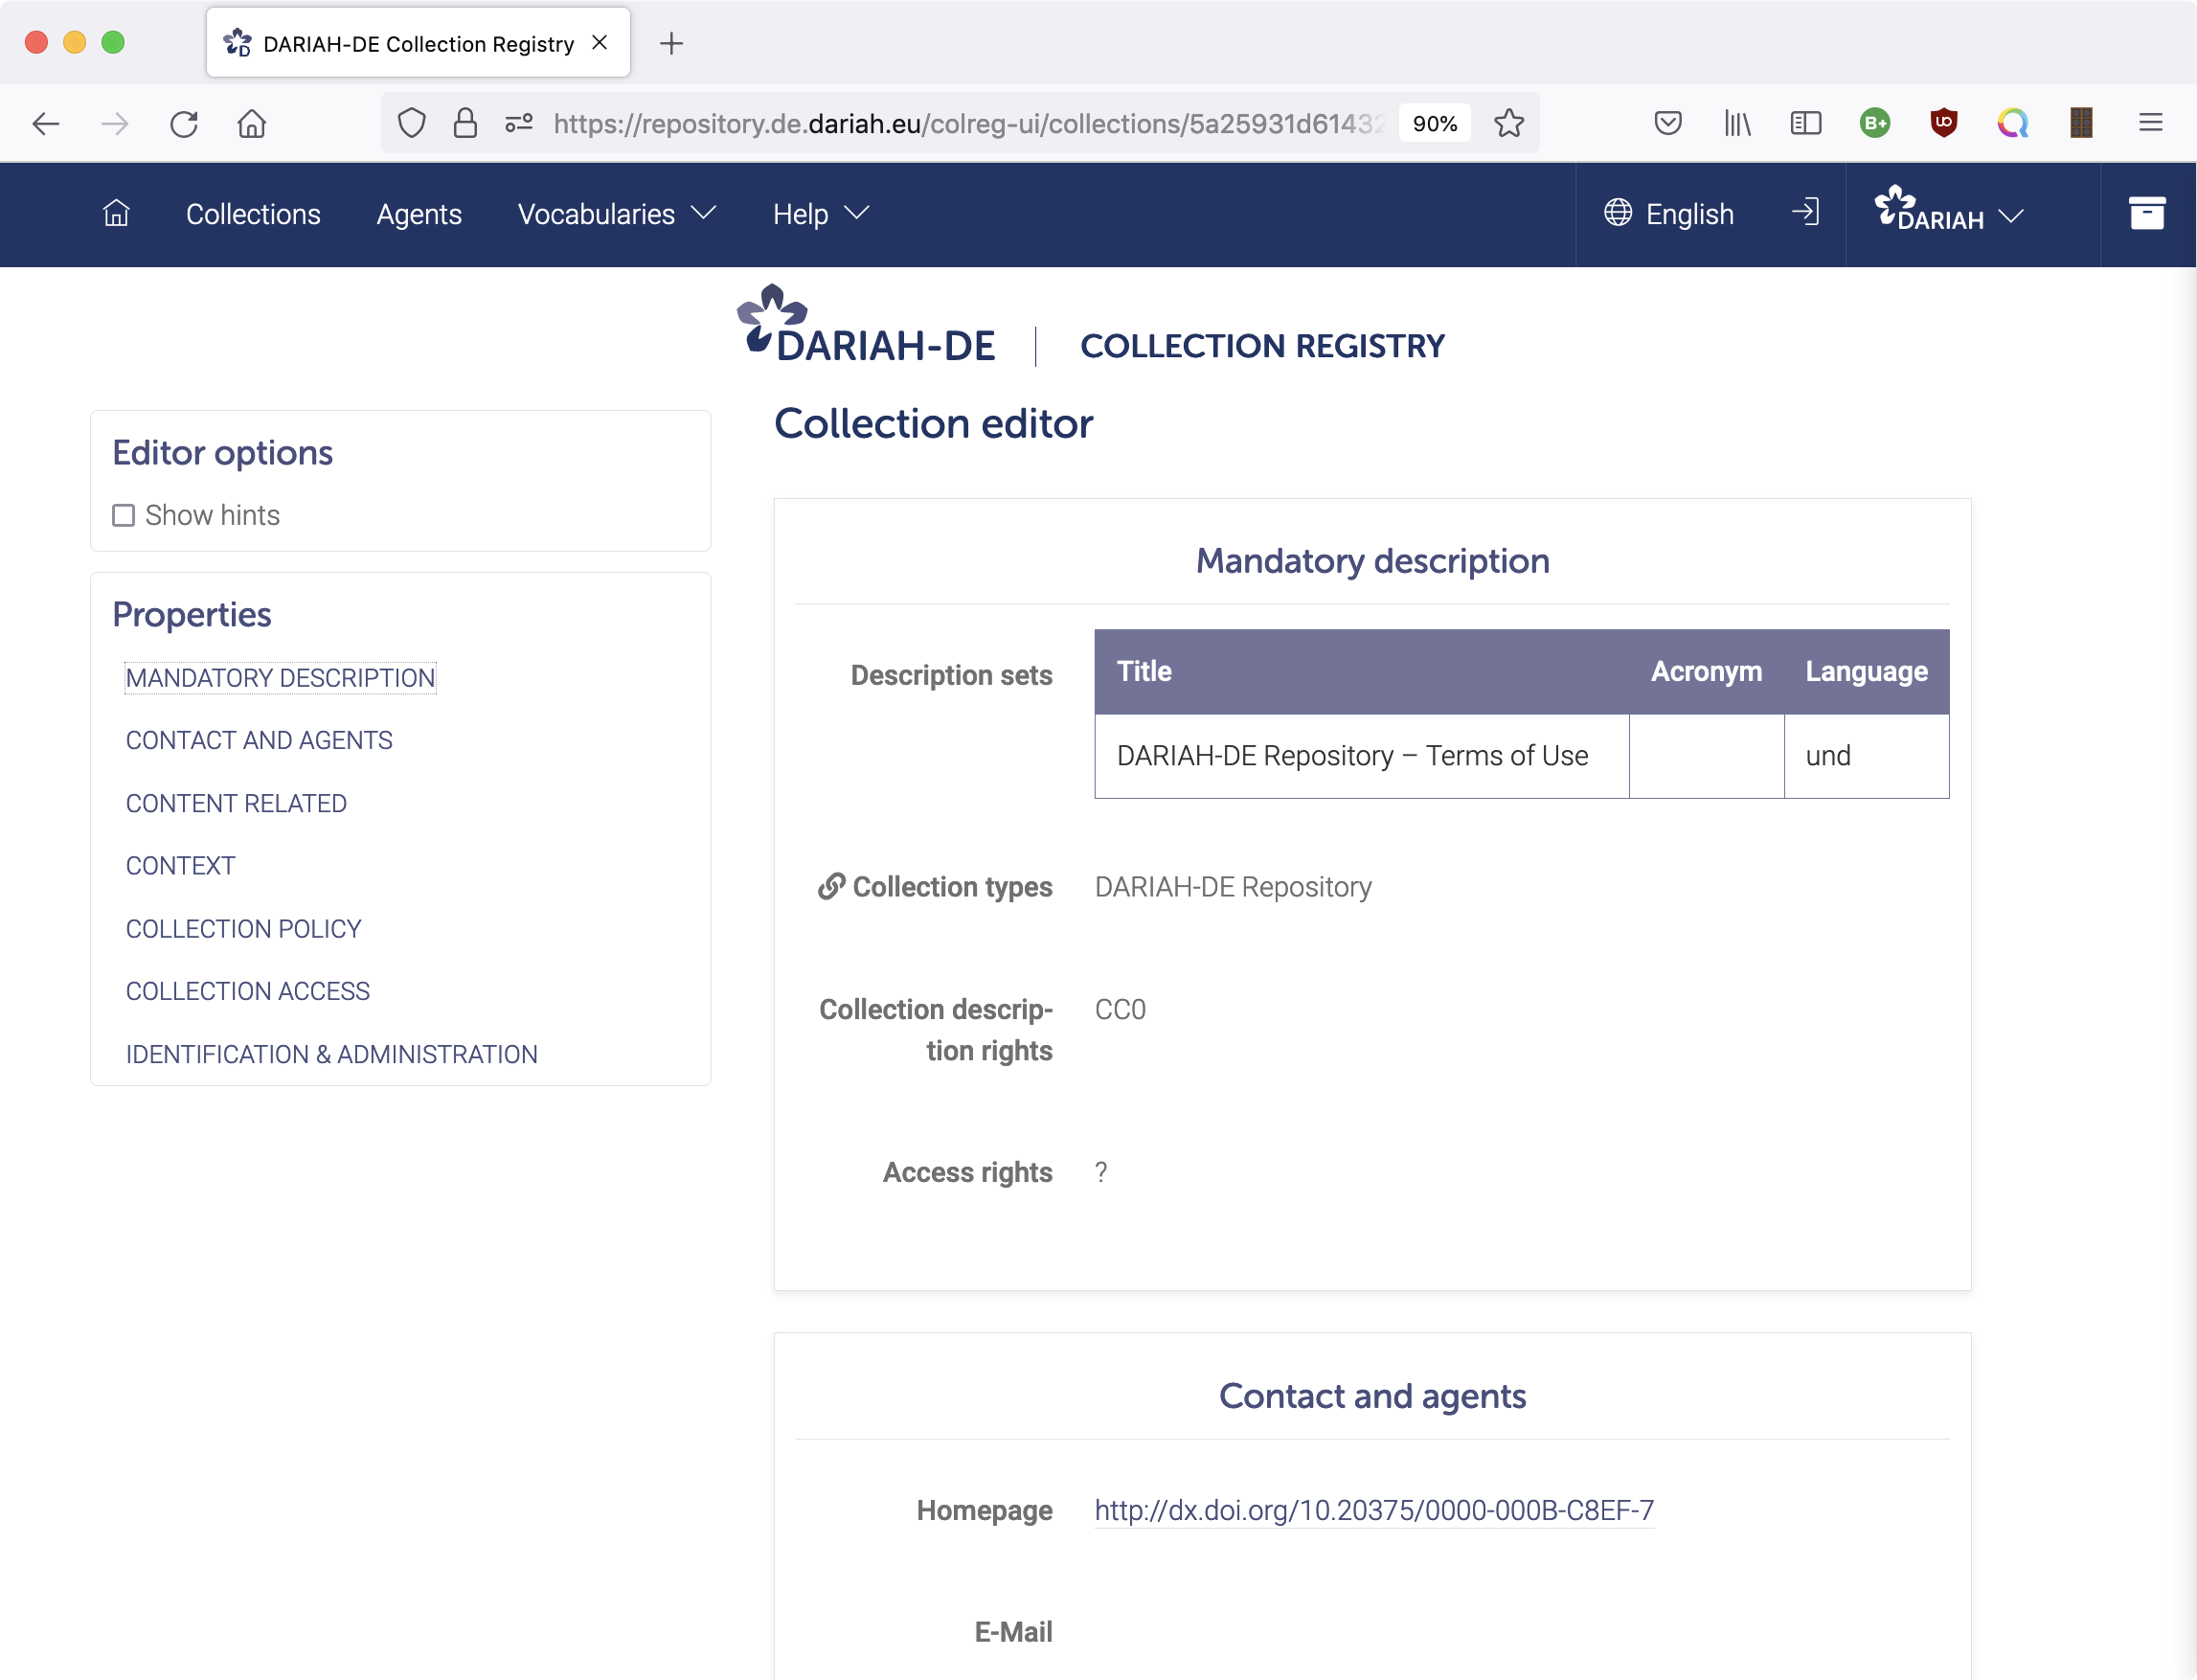Open the Collections menu item
Screen dimensions: 2197x1680
(x=253, y=214)
